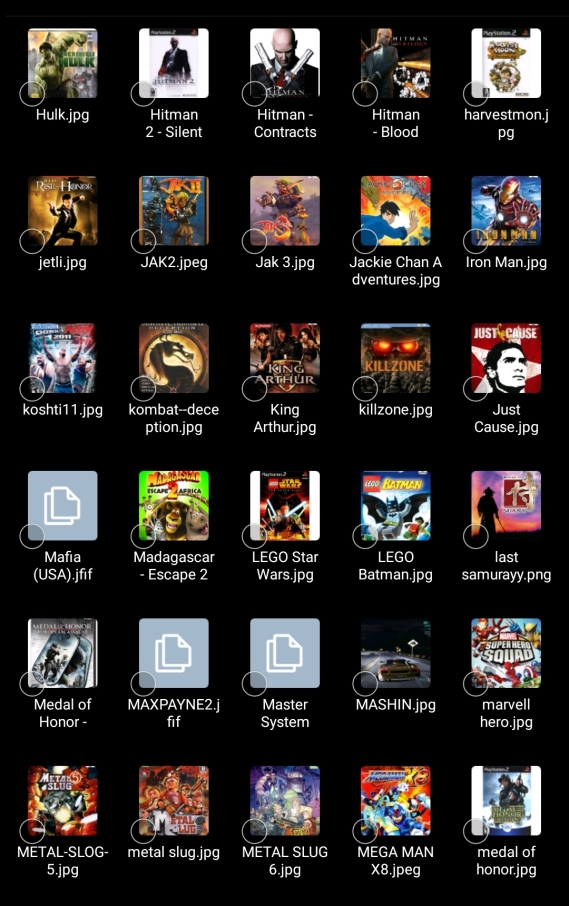Screen dimensions: 569x906
Task: Tick the selection circle on Hitman - Contracts
Action: pos(254,94)
